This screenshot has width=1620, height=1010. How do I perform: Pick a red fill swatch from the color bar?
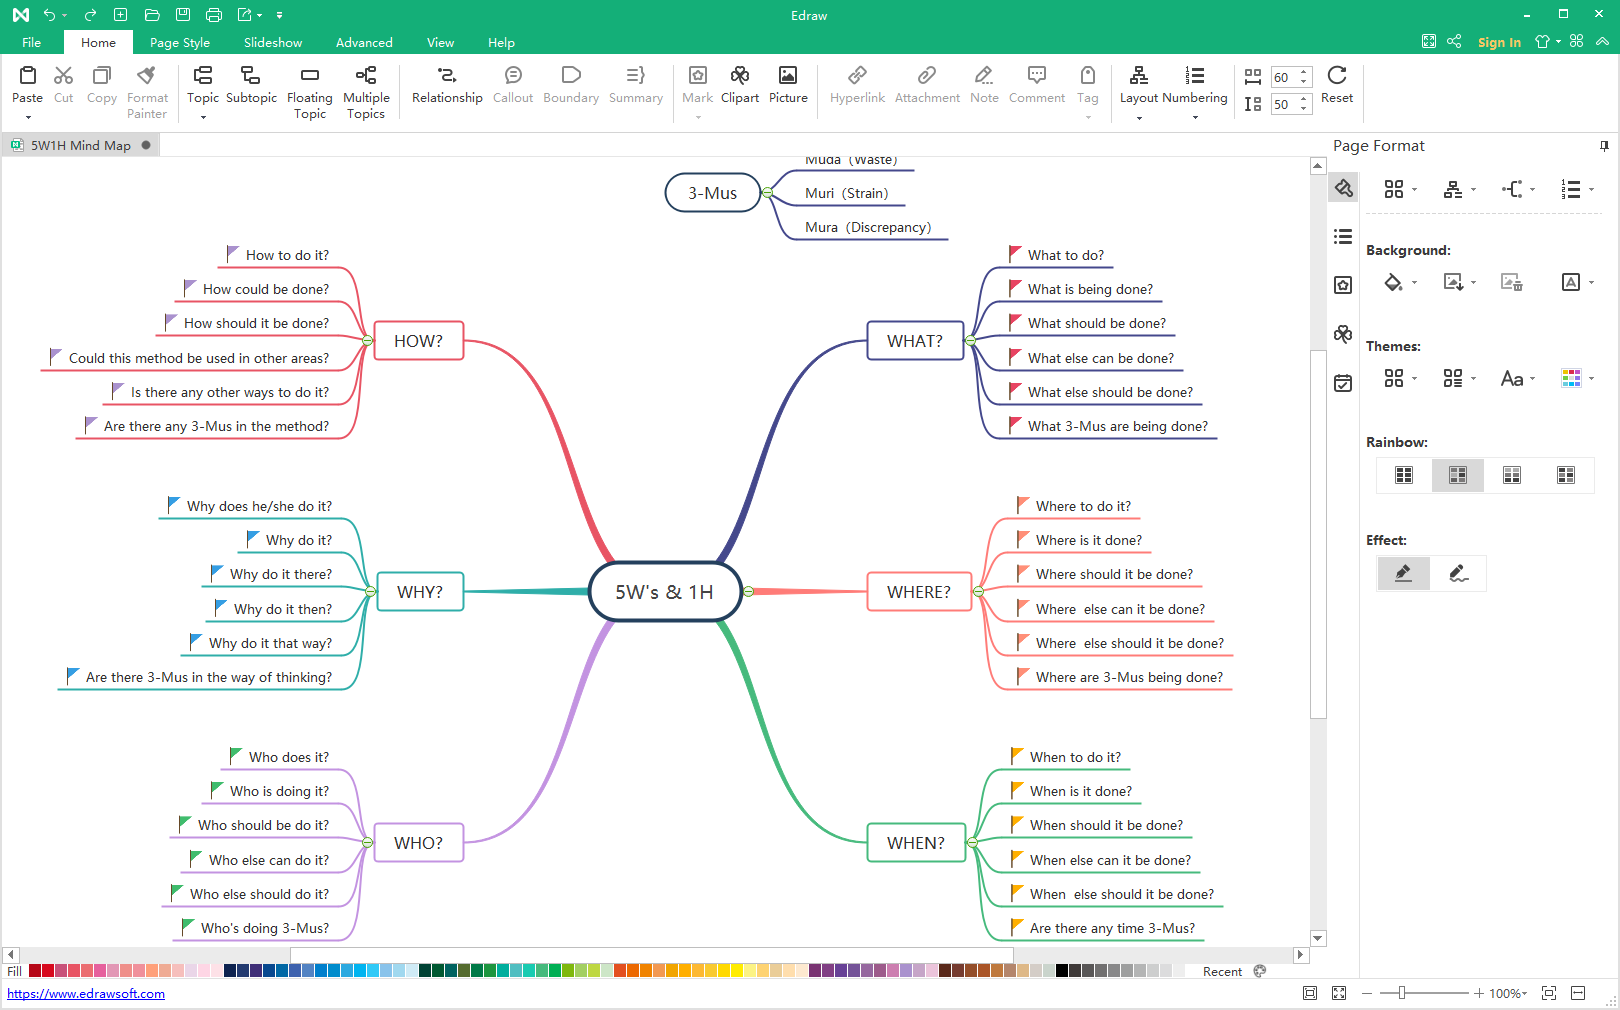coord(37,971)
